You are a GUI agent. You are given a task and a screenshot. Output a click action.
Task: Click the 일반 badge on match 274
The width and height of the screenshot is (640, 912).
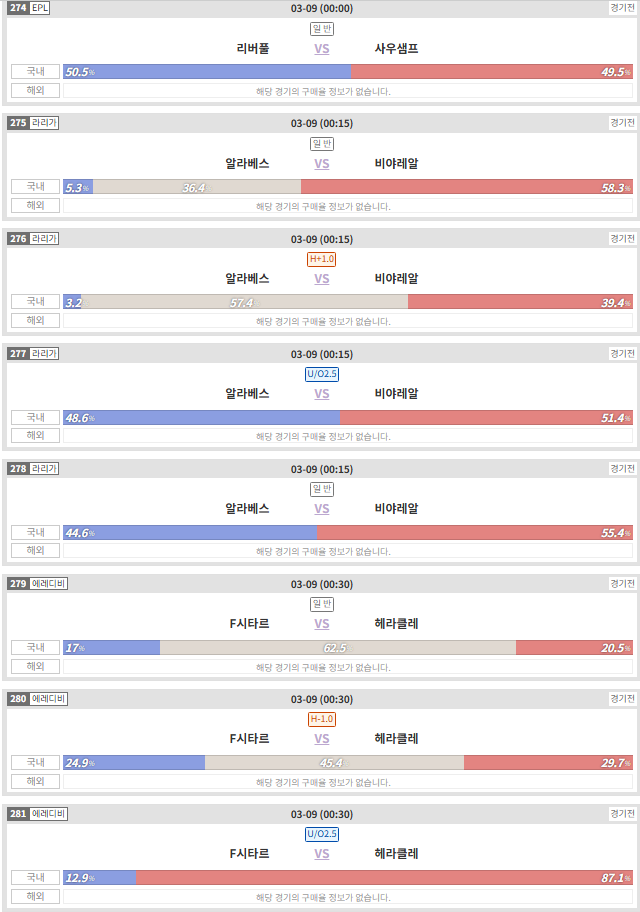pyautogui.click(x=322, y=28)
